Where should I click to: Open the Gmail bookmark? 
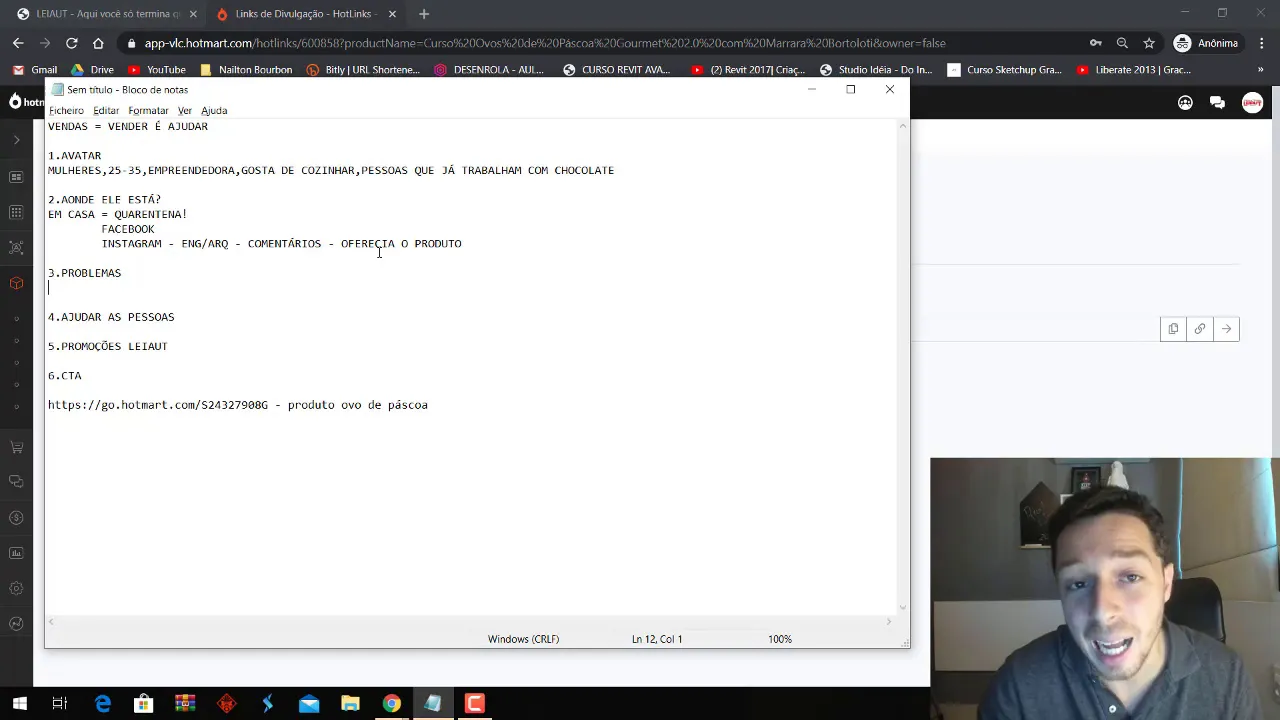click(35, 70)
